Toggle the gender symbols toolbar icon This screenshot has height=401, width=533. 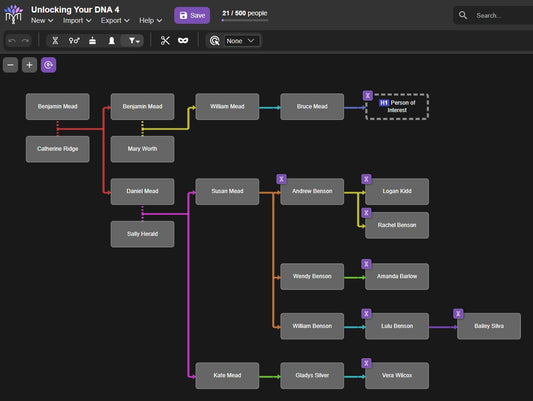(74, 41)
